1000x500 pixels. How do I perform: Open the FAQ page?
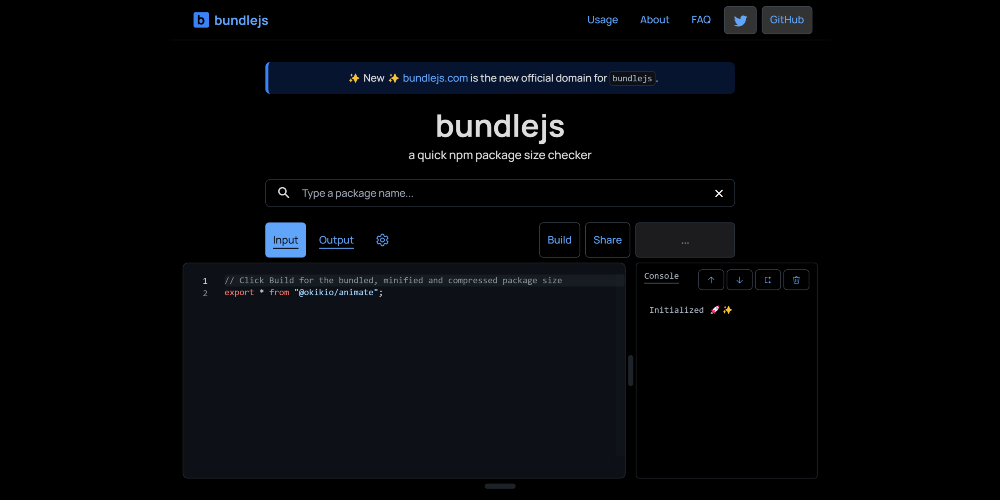[701, 20]
